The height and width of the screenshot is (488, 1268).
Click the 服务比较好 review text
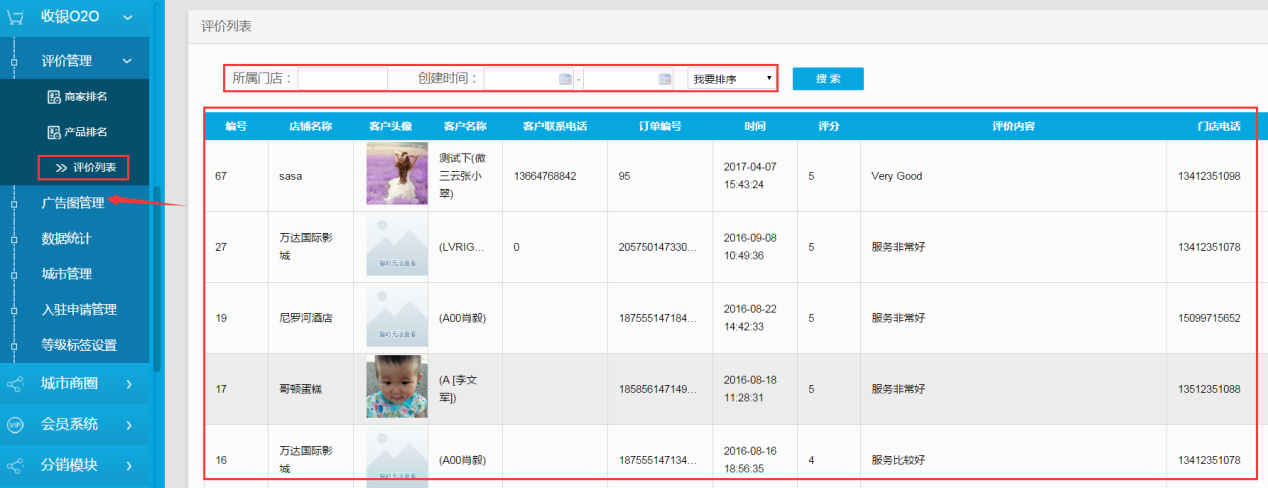898,460
